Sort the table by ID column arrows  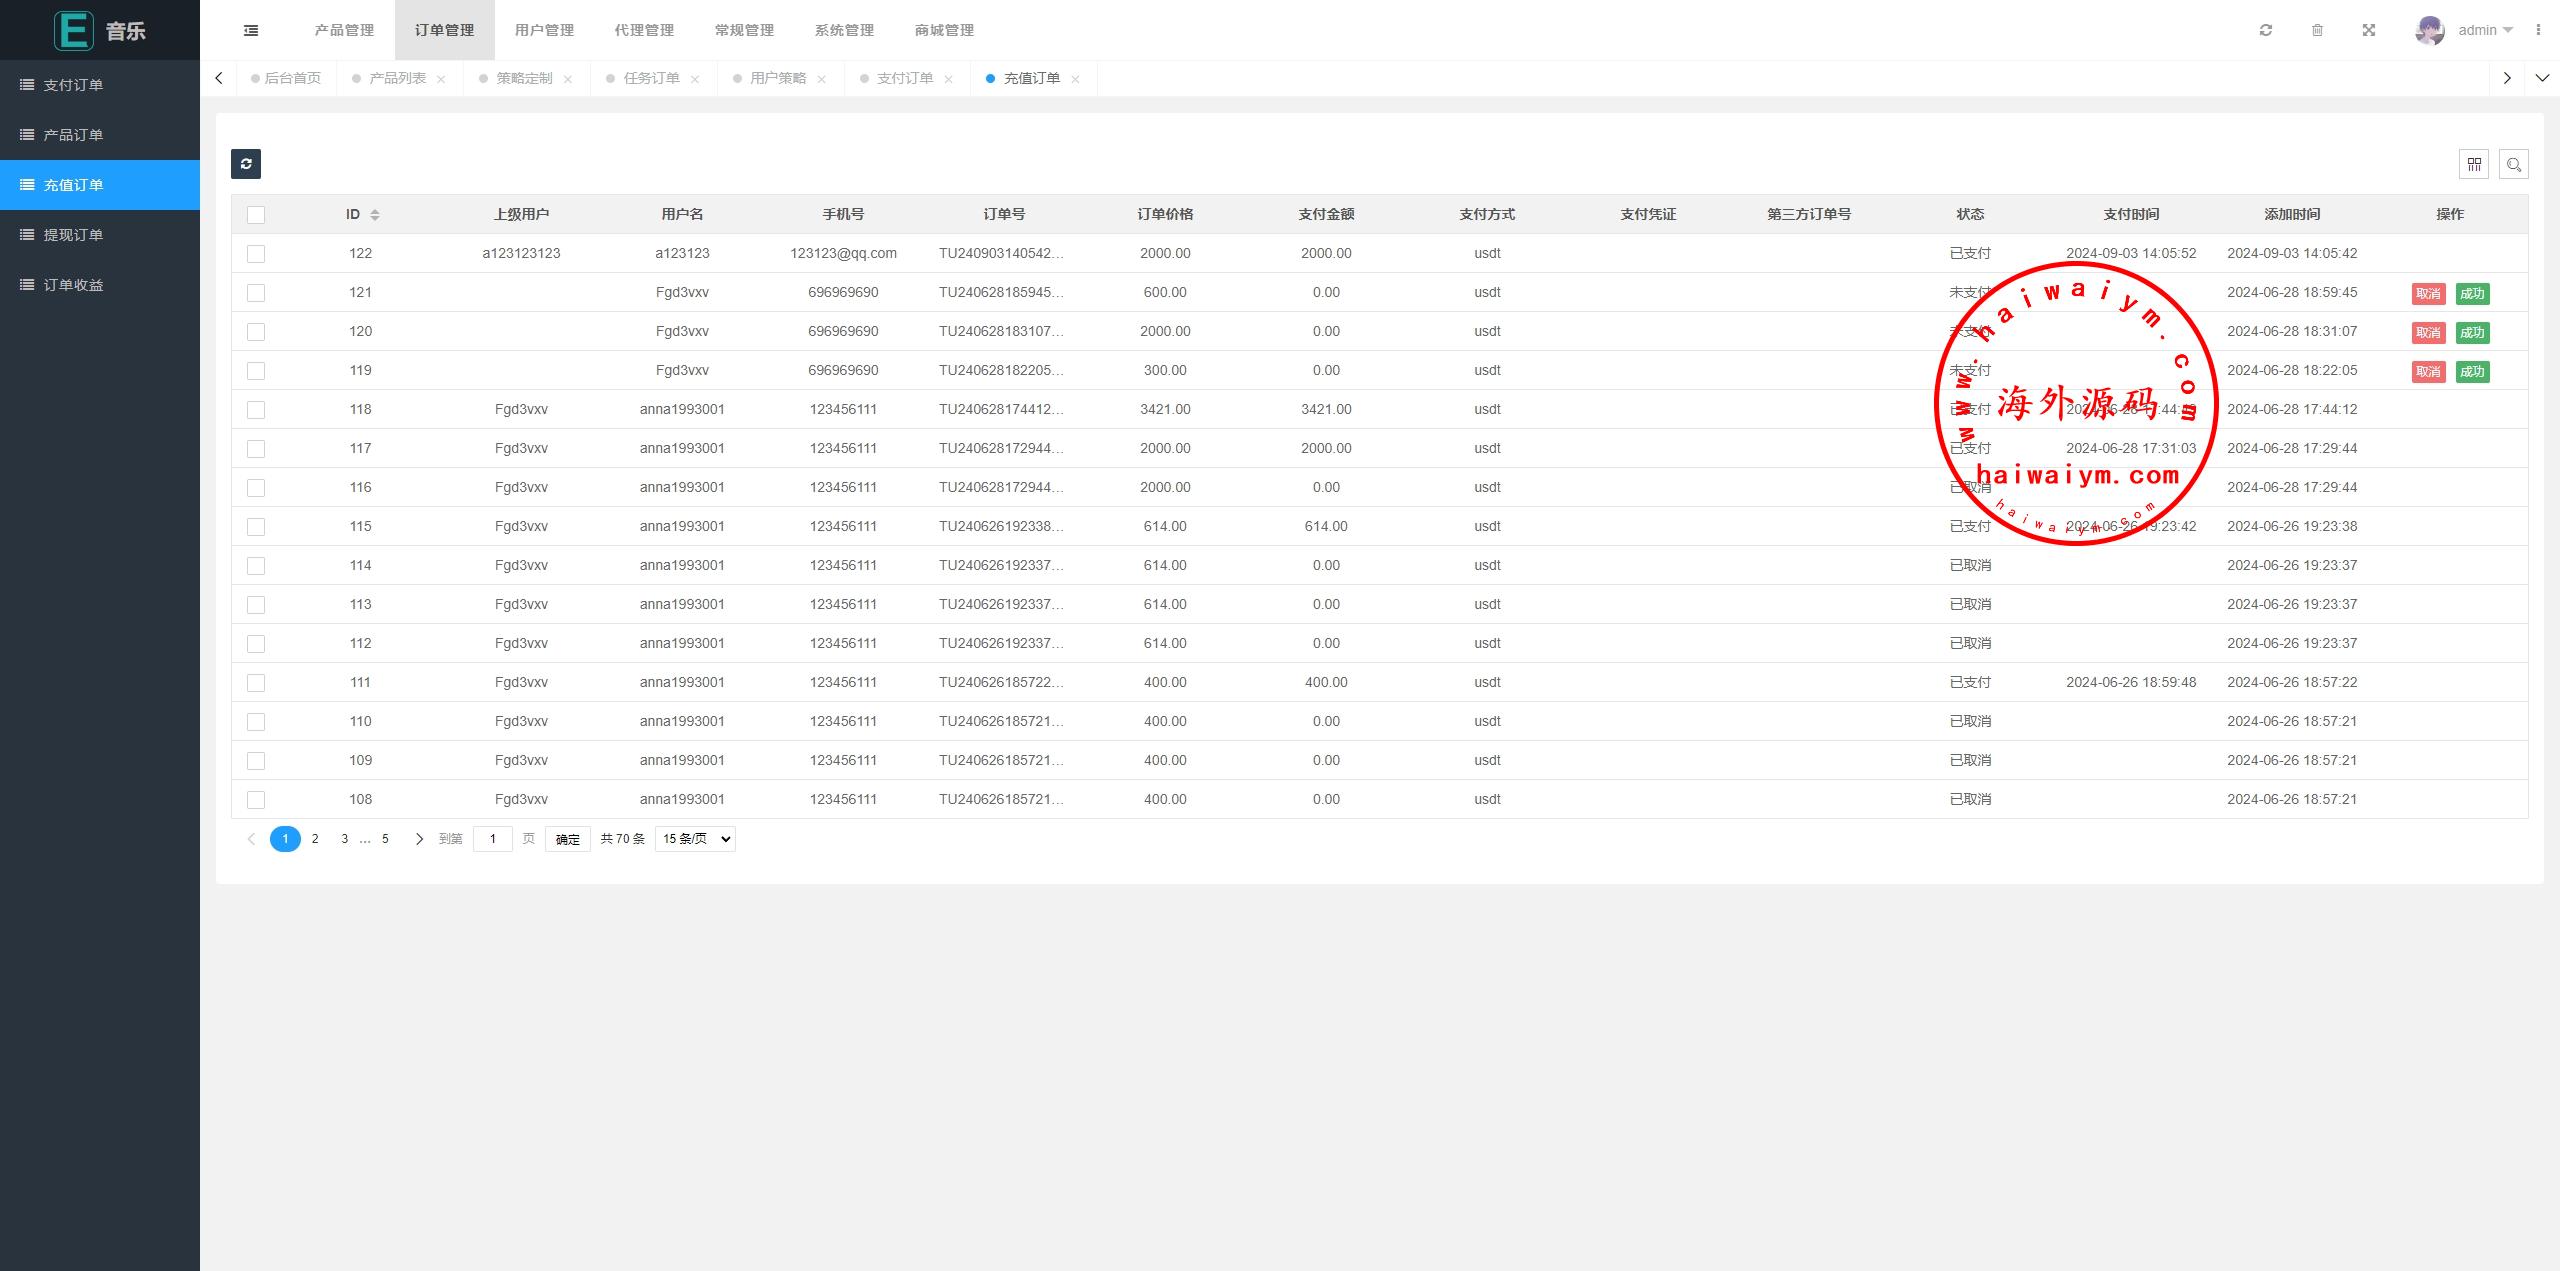click(x=375, y=215)
